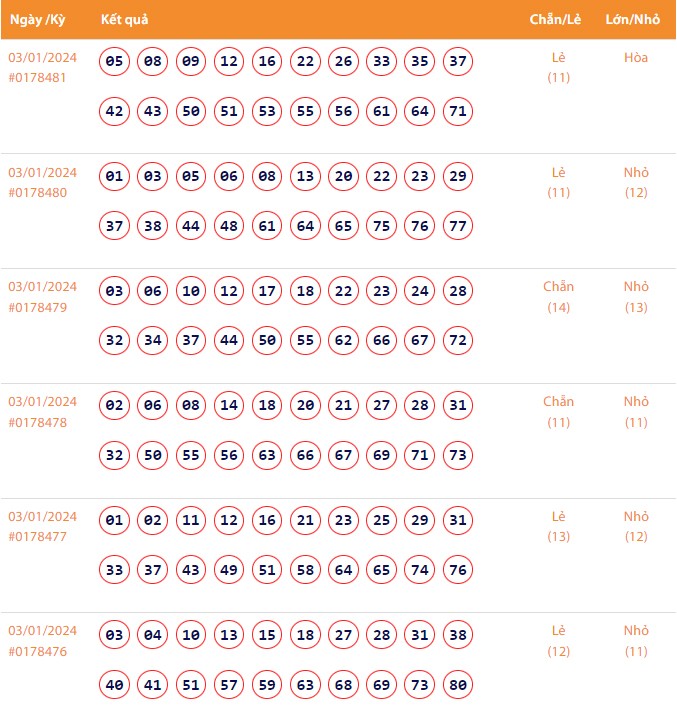Open draw number #0178481
677x719 pixels.
38,78
